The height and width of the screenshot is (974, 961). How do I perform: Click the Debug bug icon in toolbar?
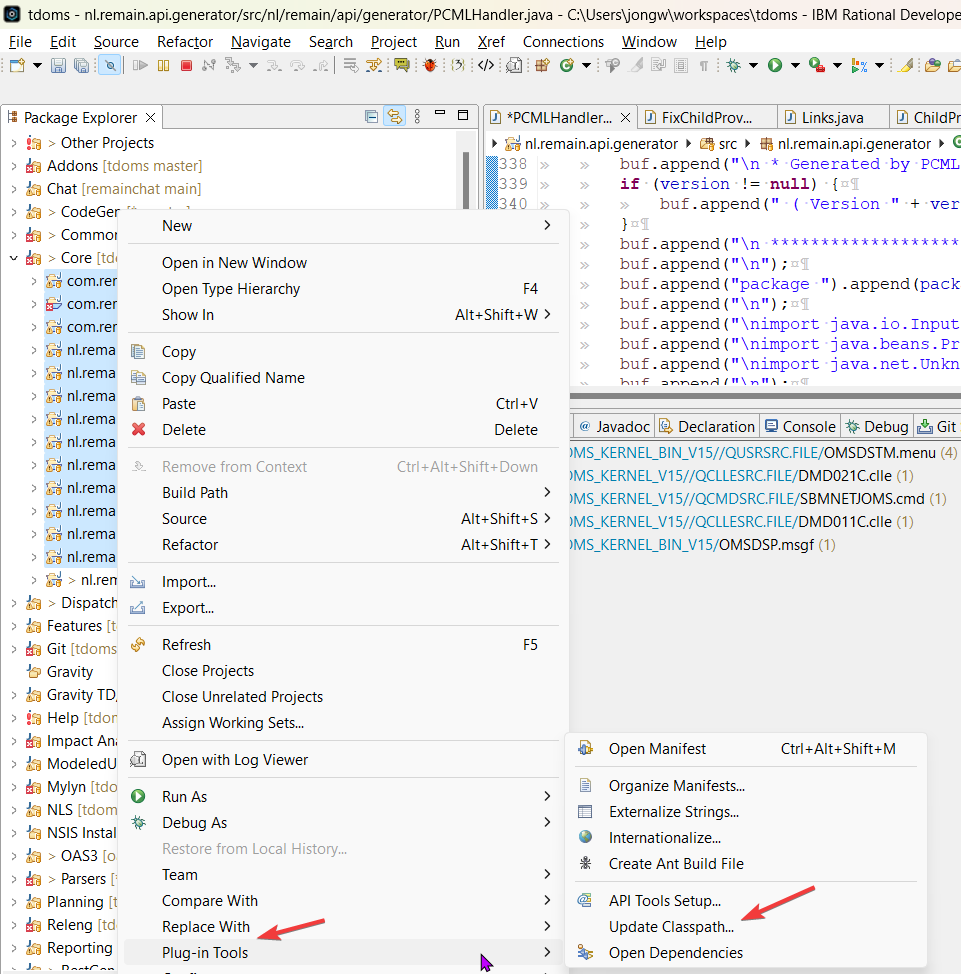[x=733, y=65]
